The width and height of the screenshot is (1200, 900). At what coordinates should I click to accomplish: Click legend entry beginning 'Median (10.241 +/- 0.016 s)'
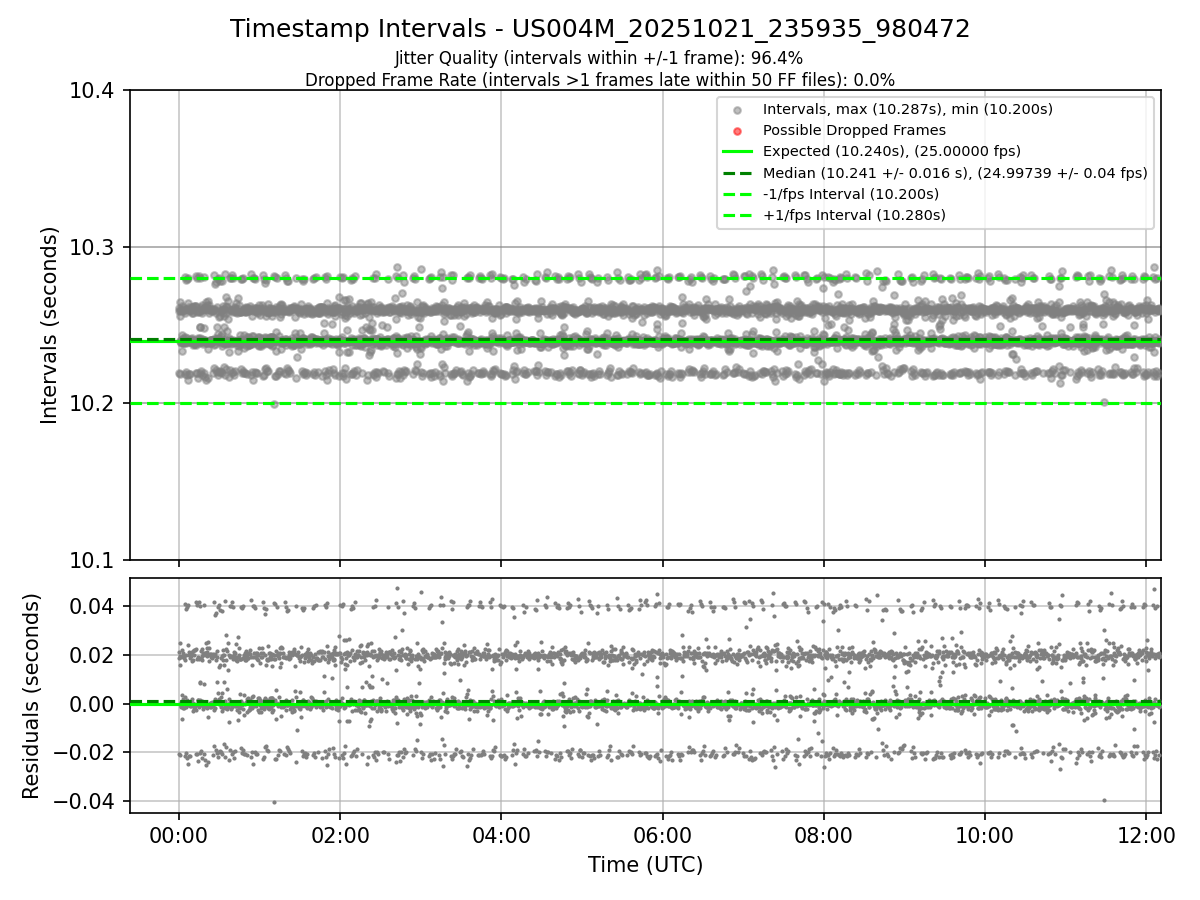pyautogui.click(x=955, y=173)
